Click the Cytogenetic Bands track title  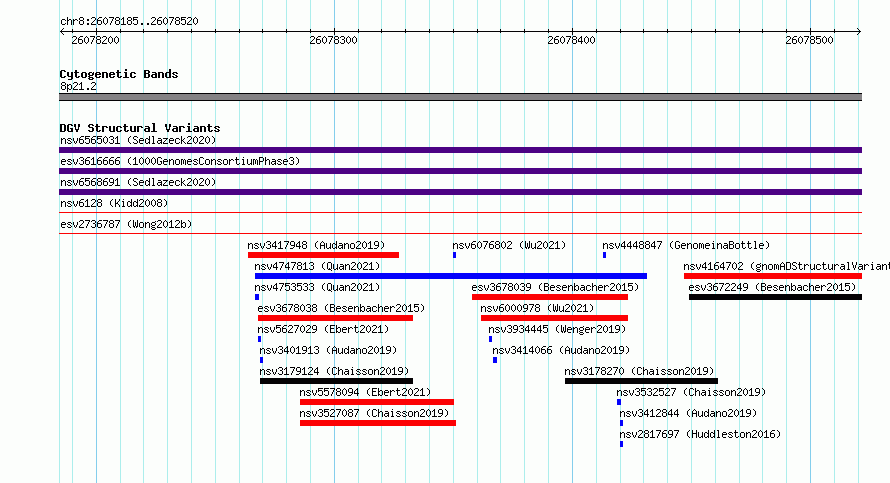[119, 74]
